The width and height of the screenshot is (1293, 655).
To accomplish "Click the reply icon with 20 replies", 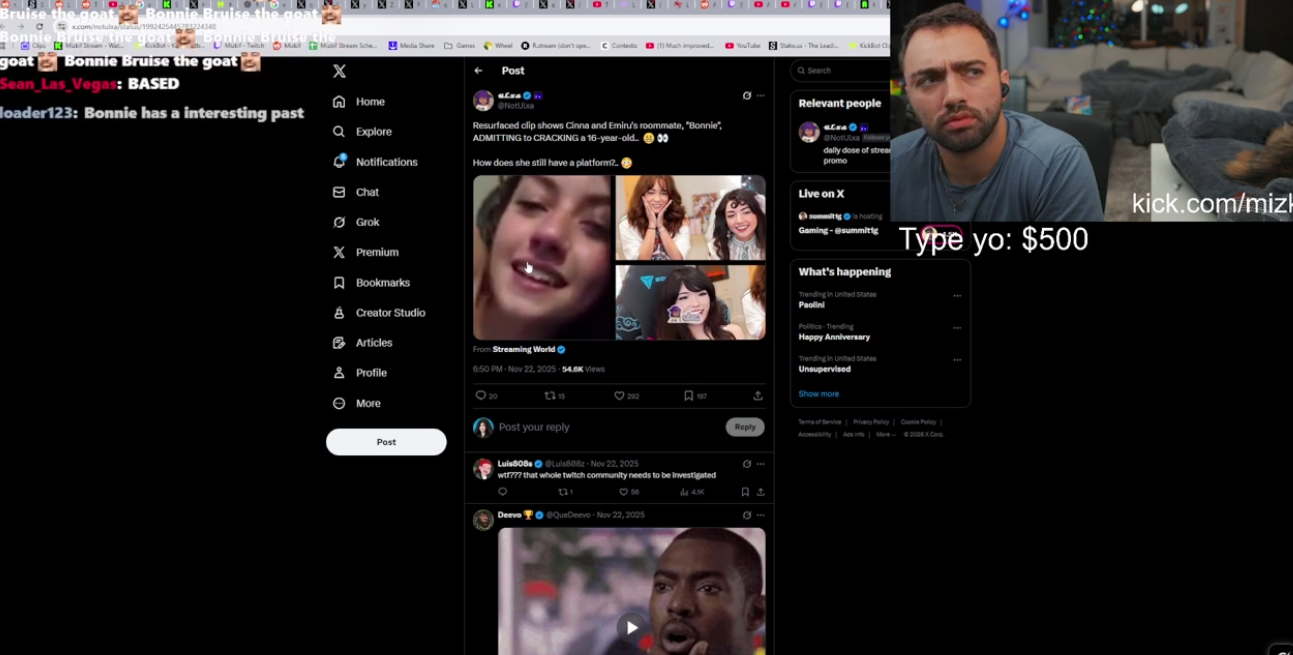I will [x=486, y=396].
